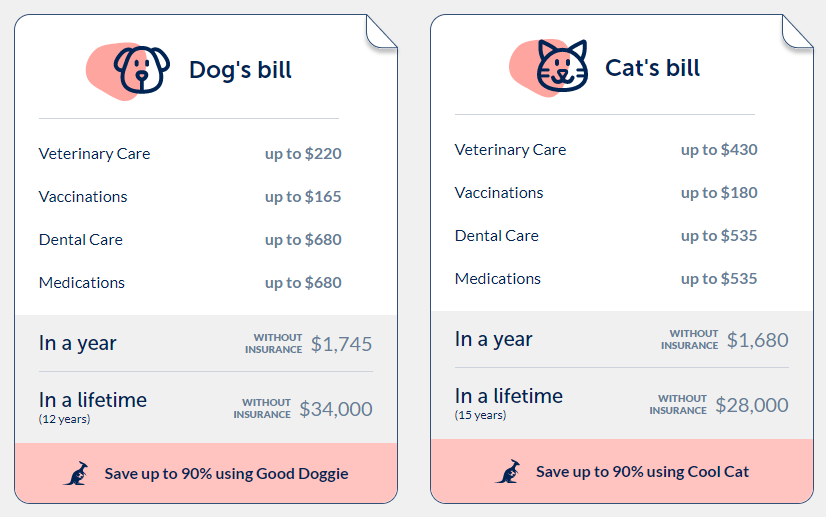Click dog Veterinary Care up to $220 amount

[303, 153]
